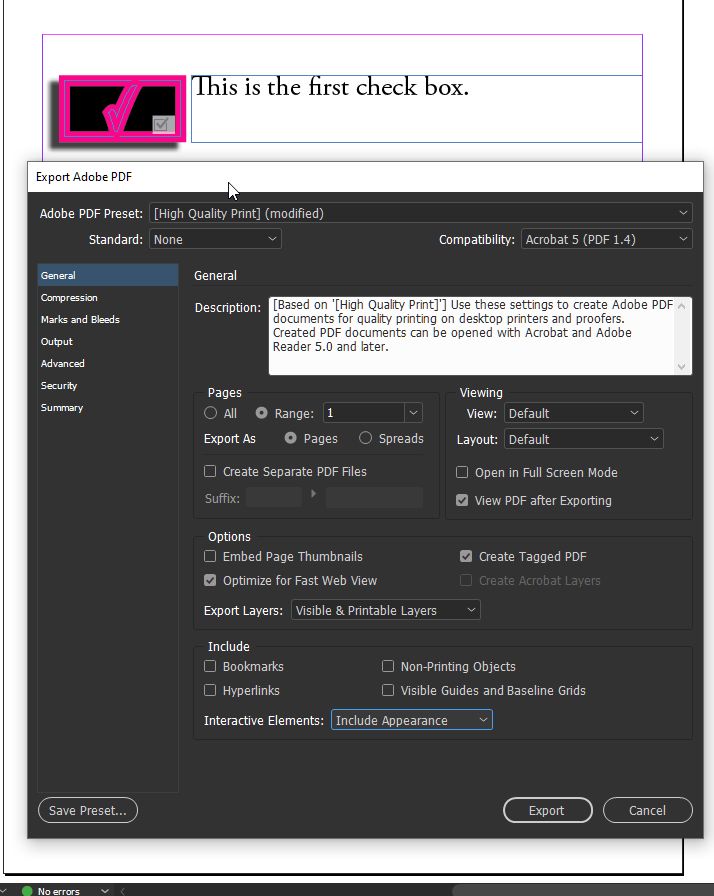
Task: Enable Non-Printing Objects checkbox
Action: tap(388, 666)
